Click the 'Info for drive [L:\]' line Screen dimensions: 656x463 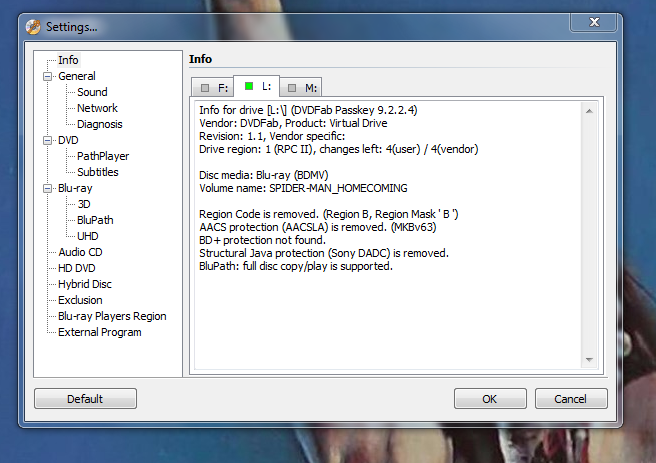click(x=308, y=110)
